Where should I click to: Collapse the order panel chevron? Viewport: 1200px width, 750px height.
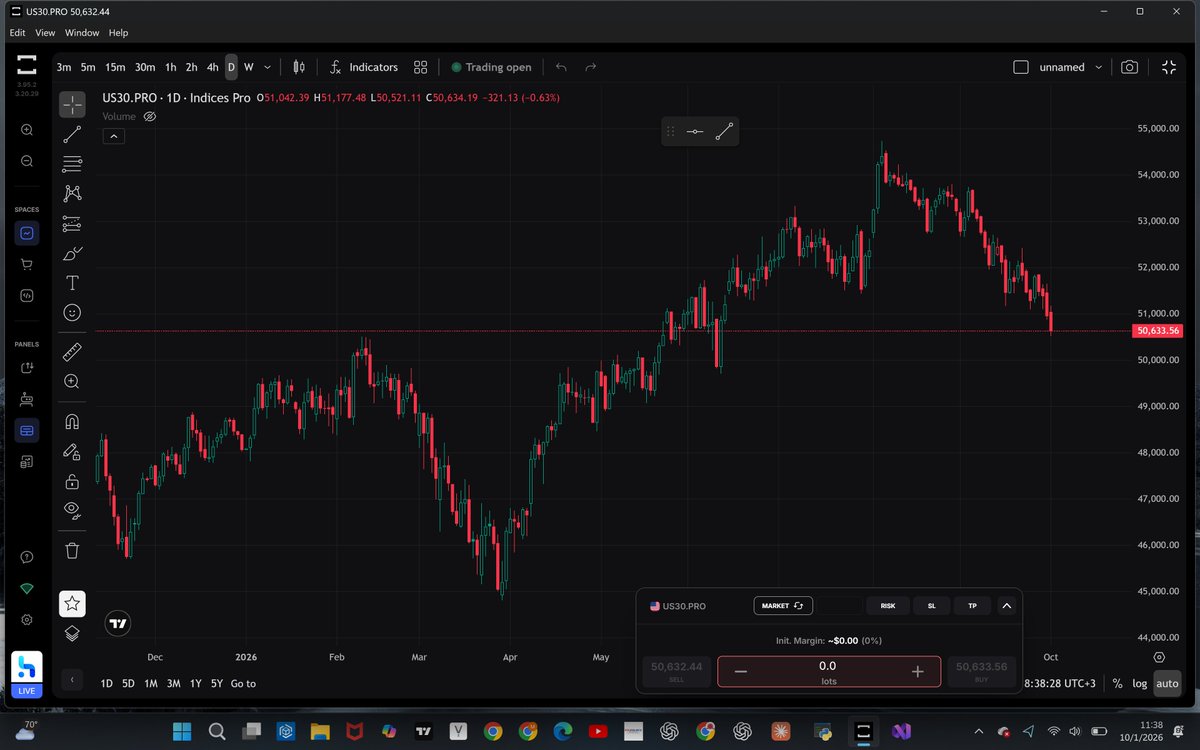pyautogui.click(x=1007, y=606)
